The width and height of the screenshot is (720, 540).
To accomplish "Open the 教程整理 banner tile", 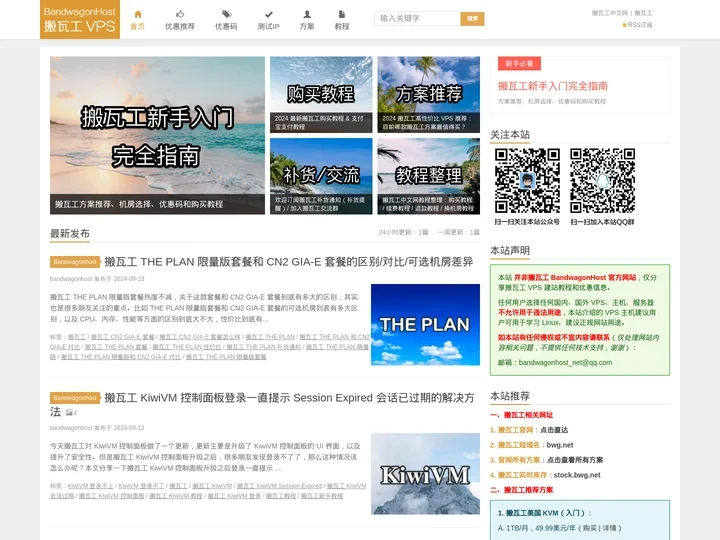I will pyautogui.click(x=429, y=176).
